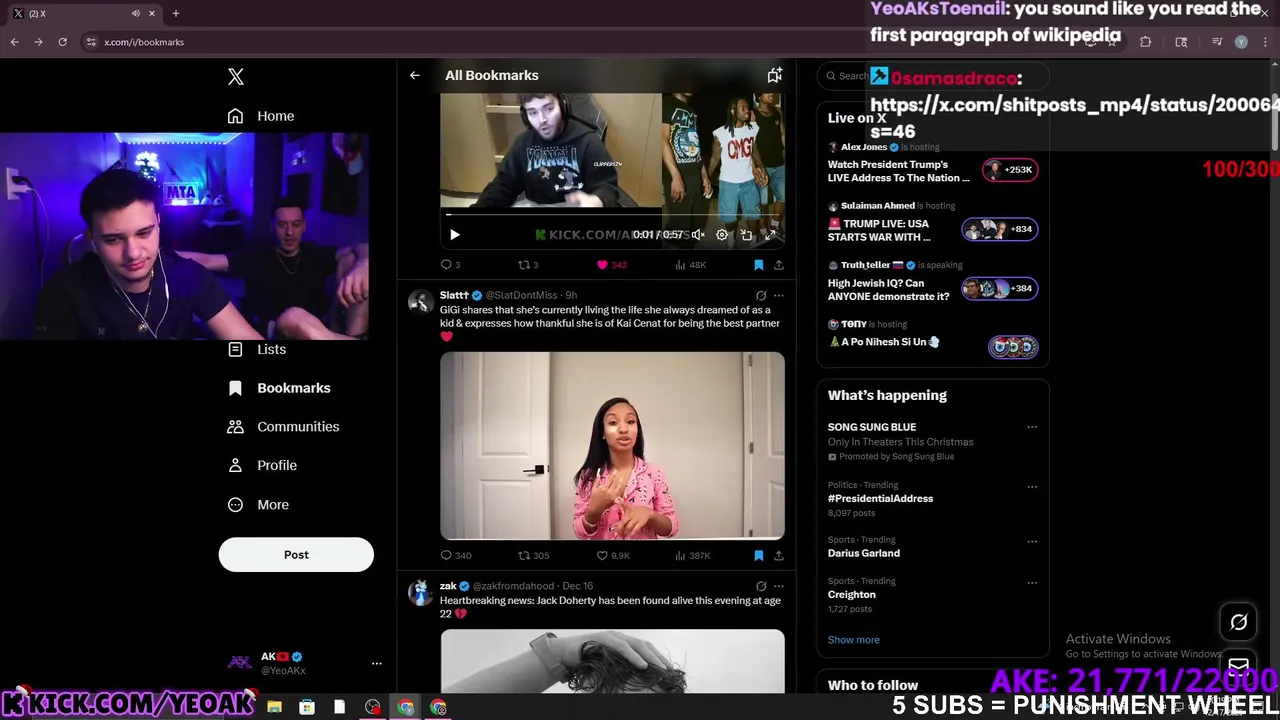1280x720 pixels.
Task: Open the More menu in sidebar
Action: (258, 505)
